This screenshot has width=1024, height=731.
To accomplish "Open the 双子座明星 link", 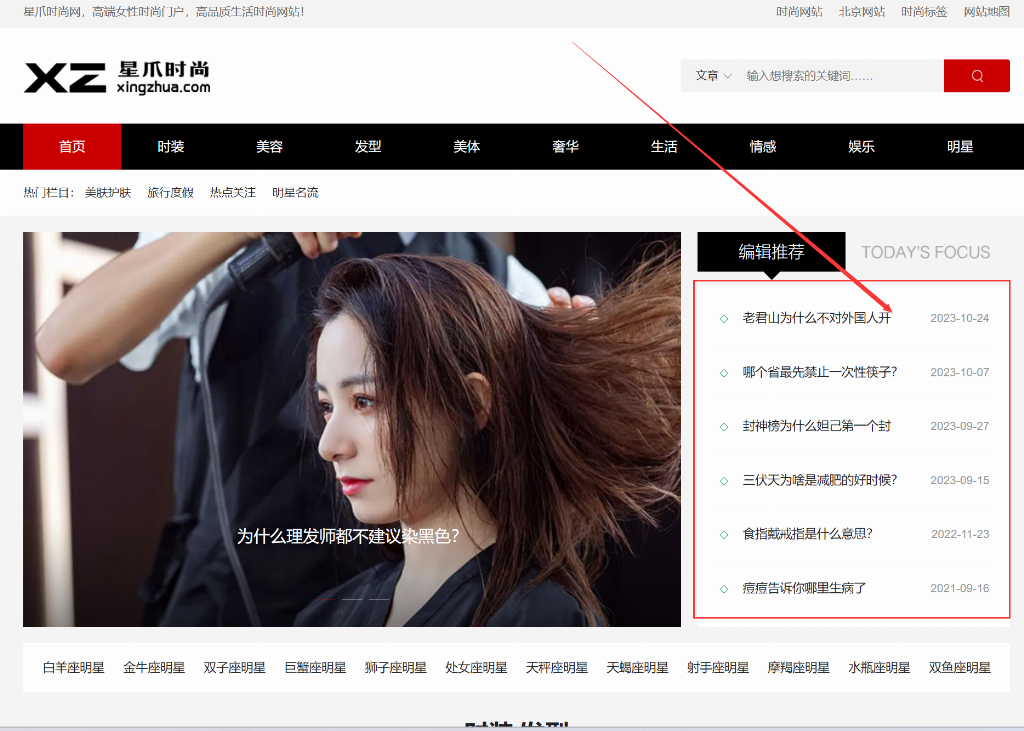I will tap(234, 668).
